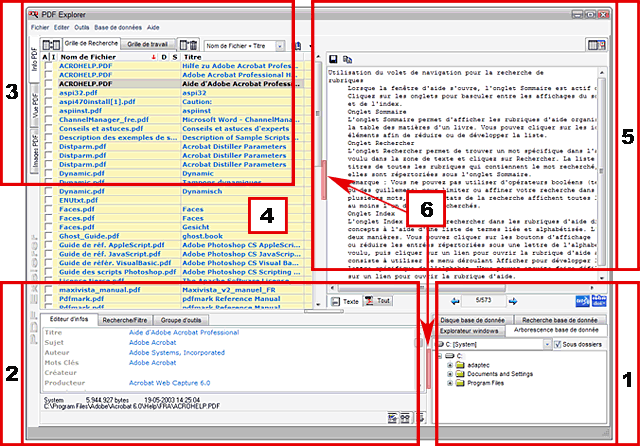Image resolution: width=640 pixels, height=446 pixels.
Task: Click the floppy disk save icon above text pane
Action: pos(333,60)
